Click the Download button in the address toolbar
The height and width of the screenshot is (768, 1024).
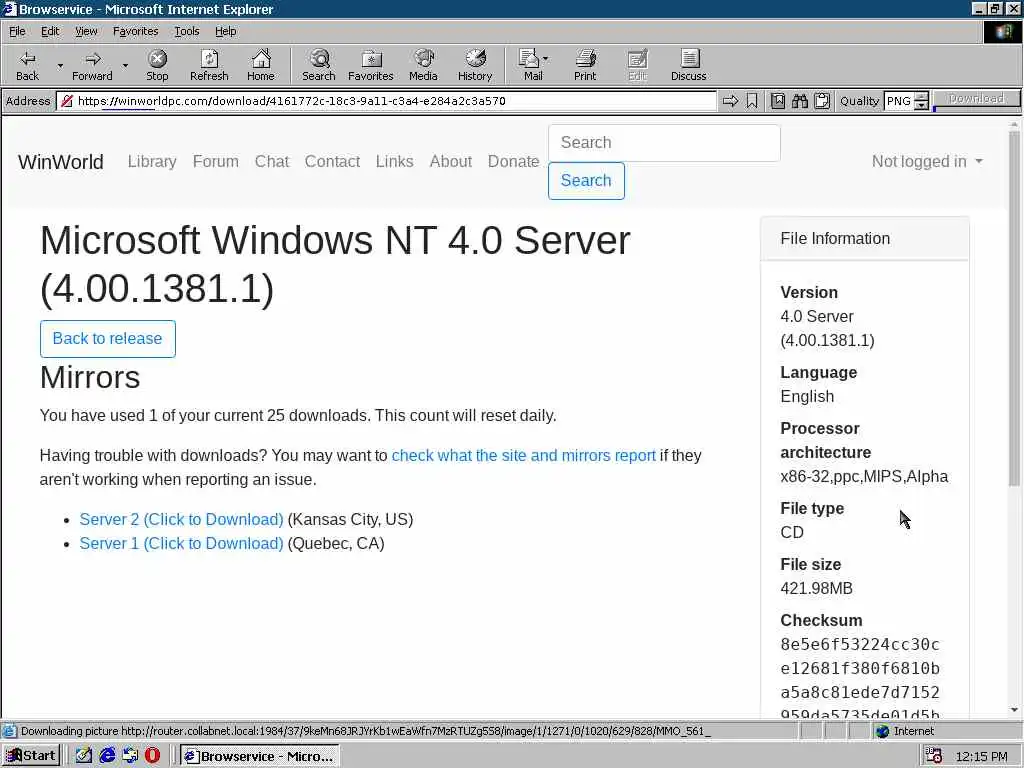coord(976,99)
